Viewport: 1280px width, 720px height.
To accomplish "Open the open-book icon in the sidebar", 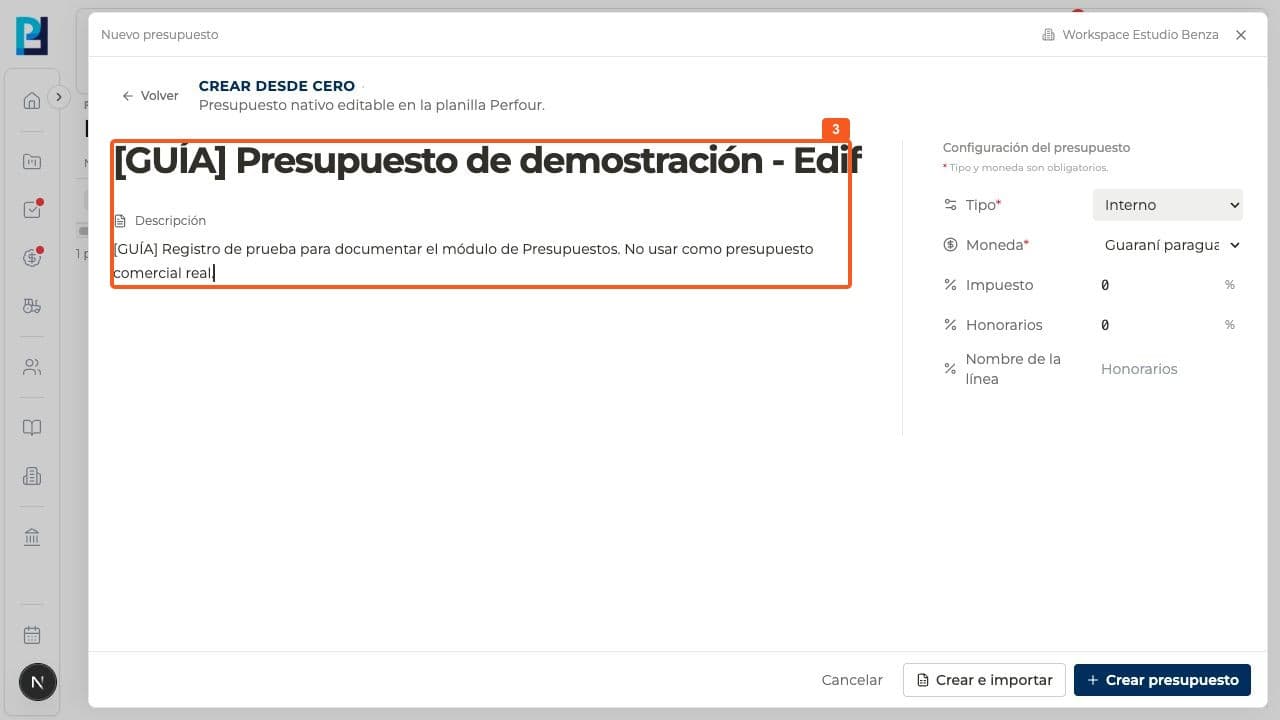I will pyautogui.click(x=32, y=428).
